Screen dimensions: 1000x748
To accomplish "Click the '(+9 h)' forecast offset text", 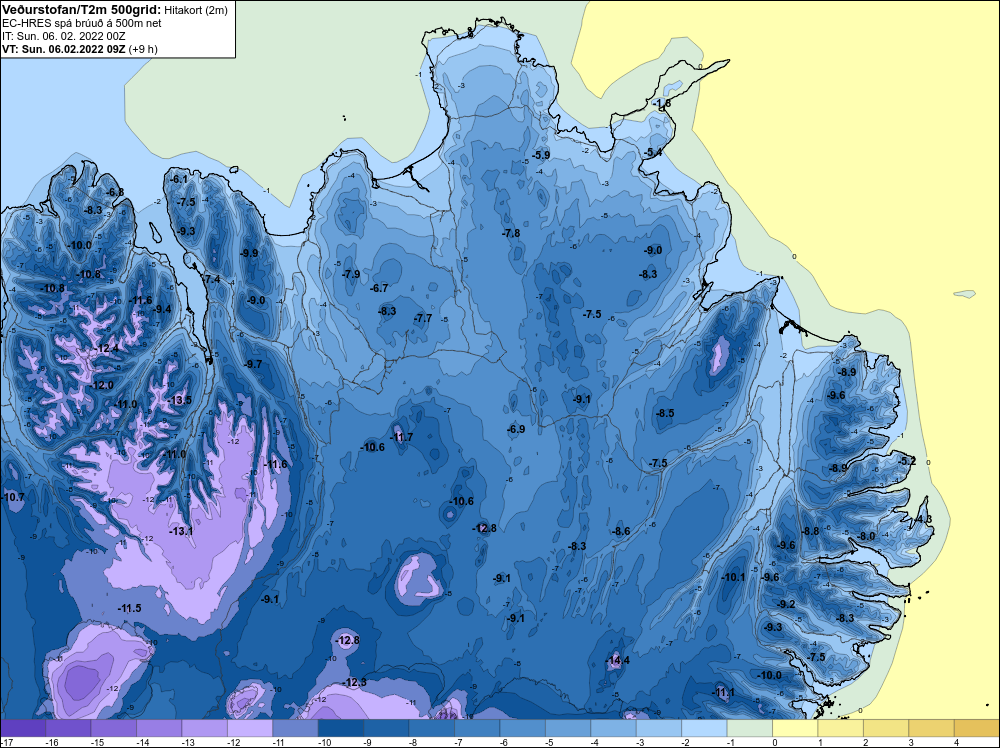I will point(143,49).
